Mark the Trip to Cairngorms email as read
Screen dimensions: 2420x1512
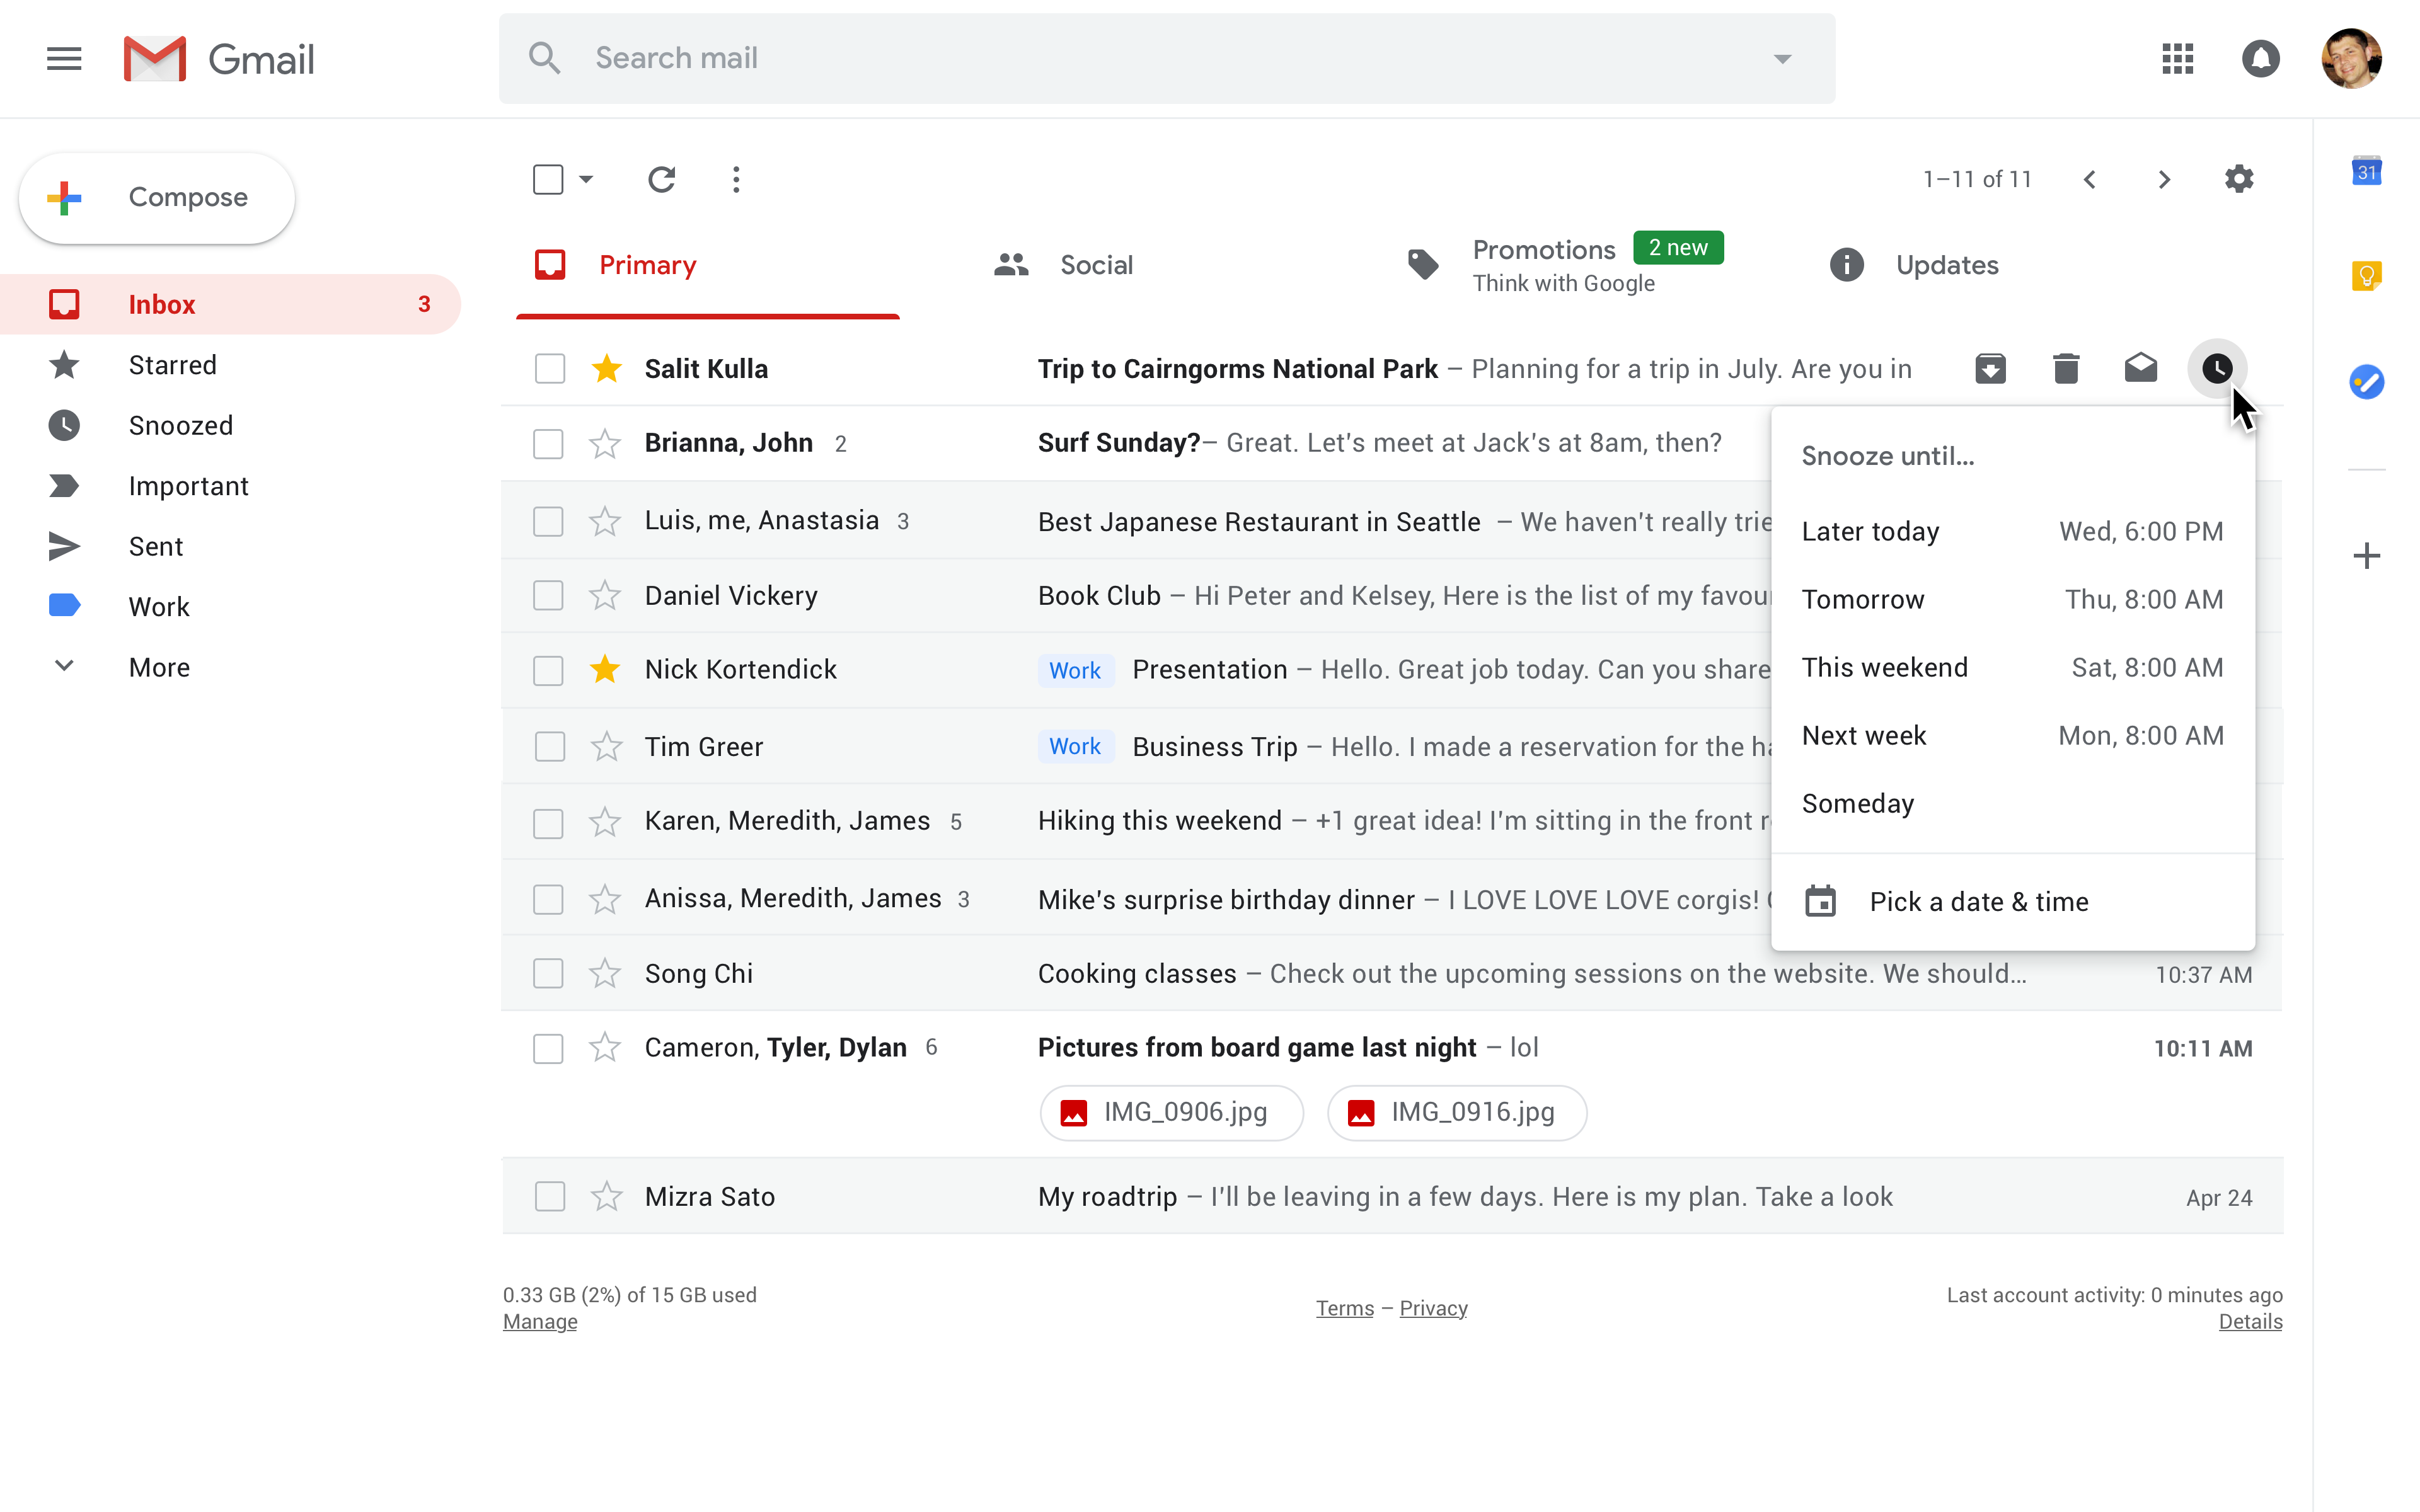(2140, 368)
